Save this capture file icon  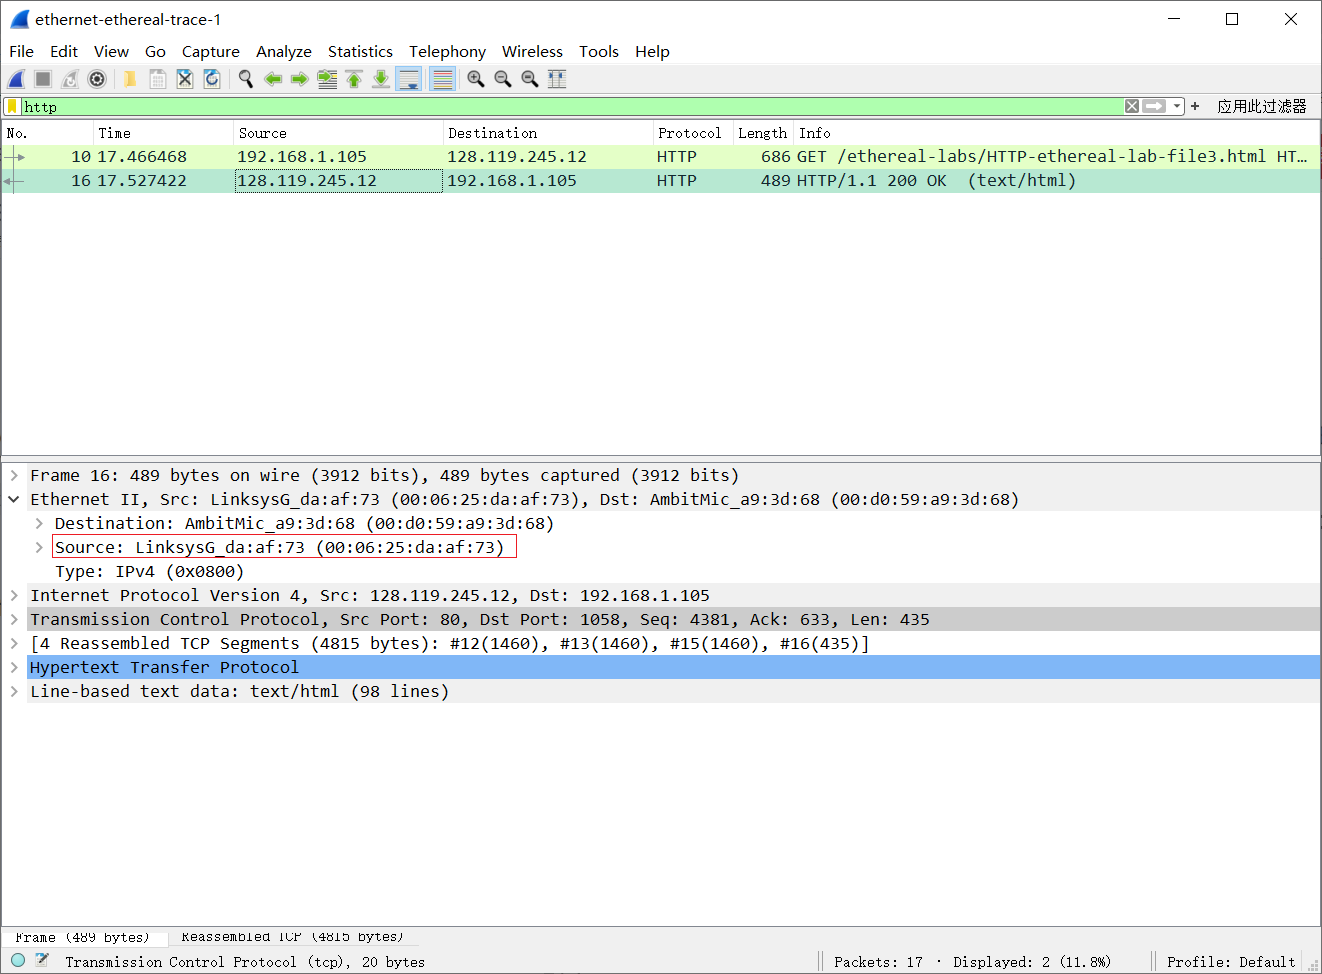click(158, 79)
